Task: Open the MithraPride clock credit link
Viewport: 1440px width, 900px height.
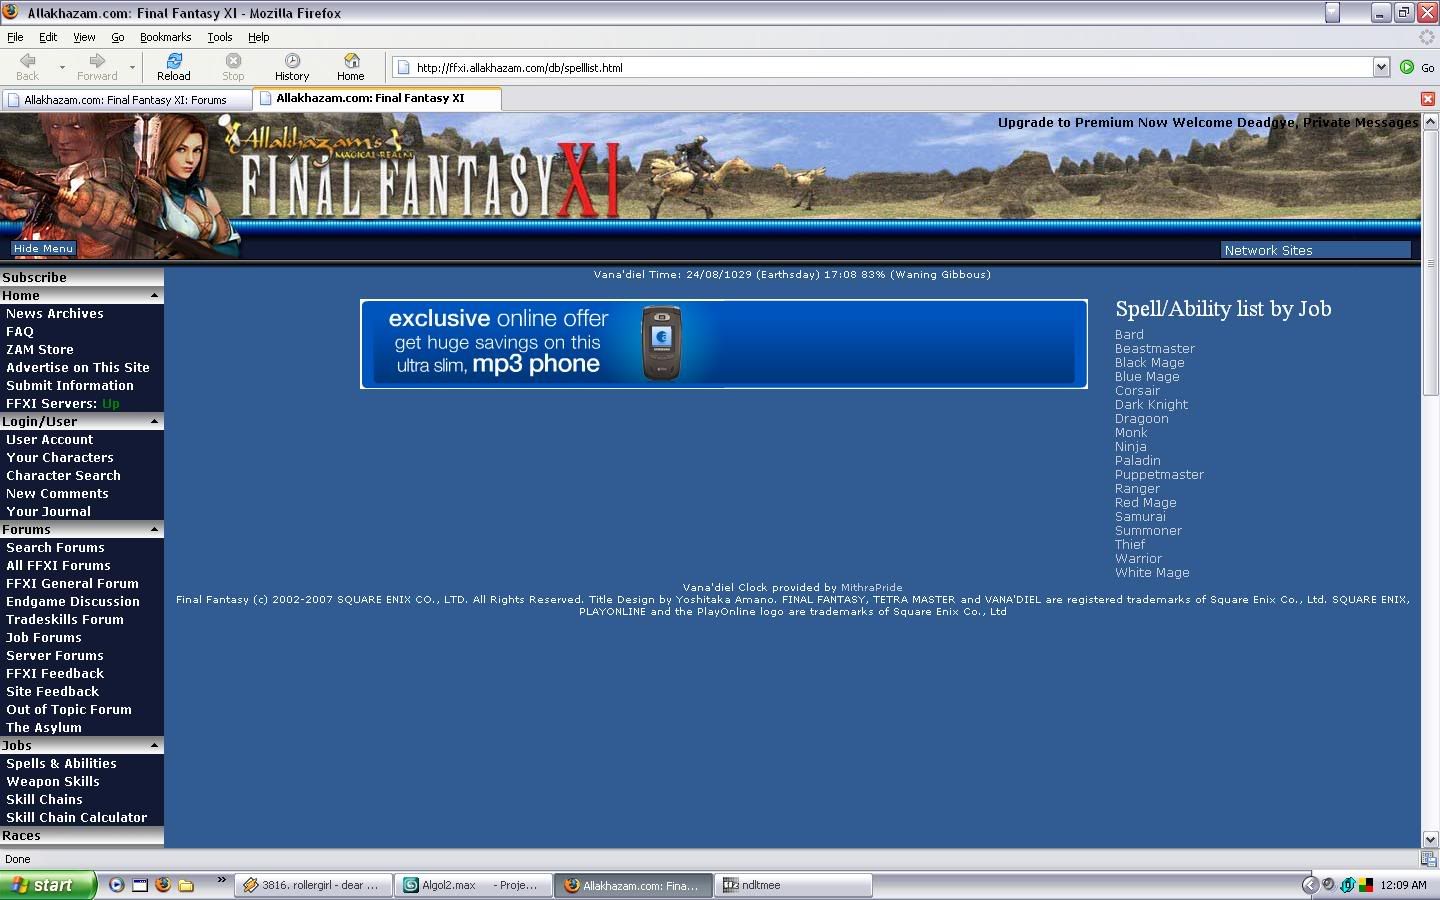Action: 871,588
